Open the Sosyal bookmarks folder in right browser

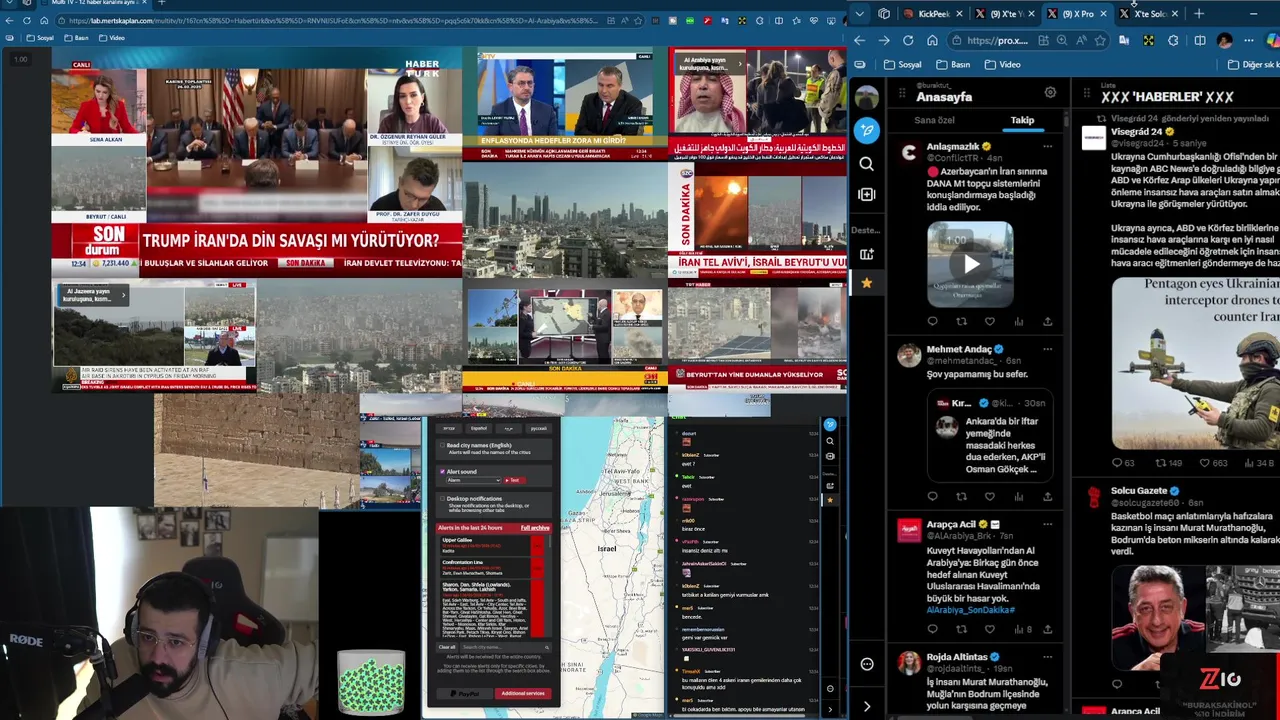click(903, 64)
